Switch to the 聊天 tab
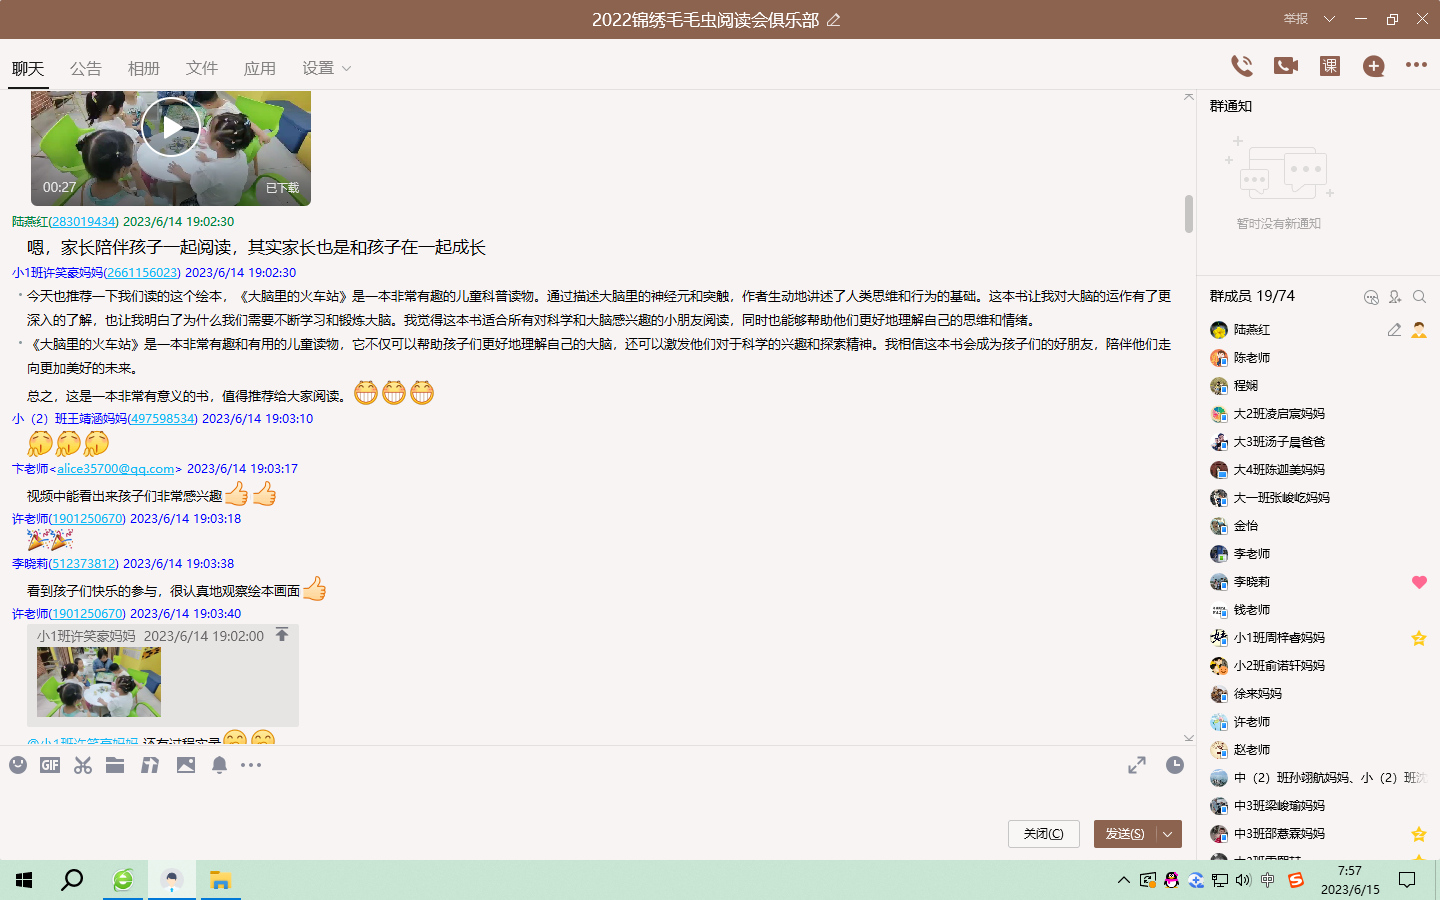Viewport: 1440px width, 900px height. click(x=28, y=68)
